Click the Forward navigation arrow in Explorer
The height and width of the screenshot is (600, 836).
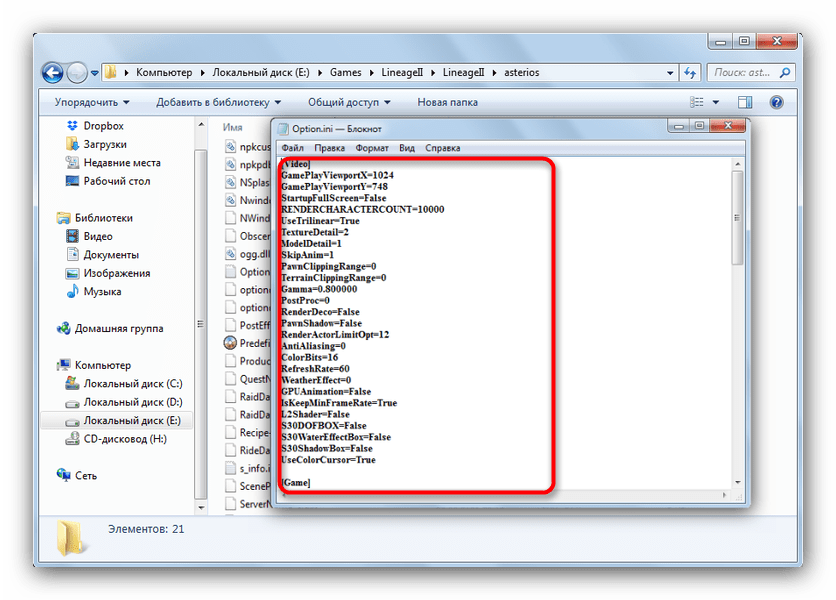77,73
